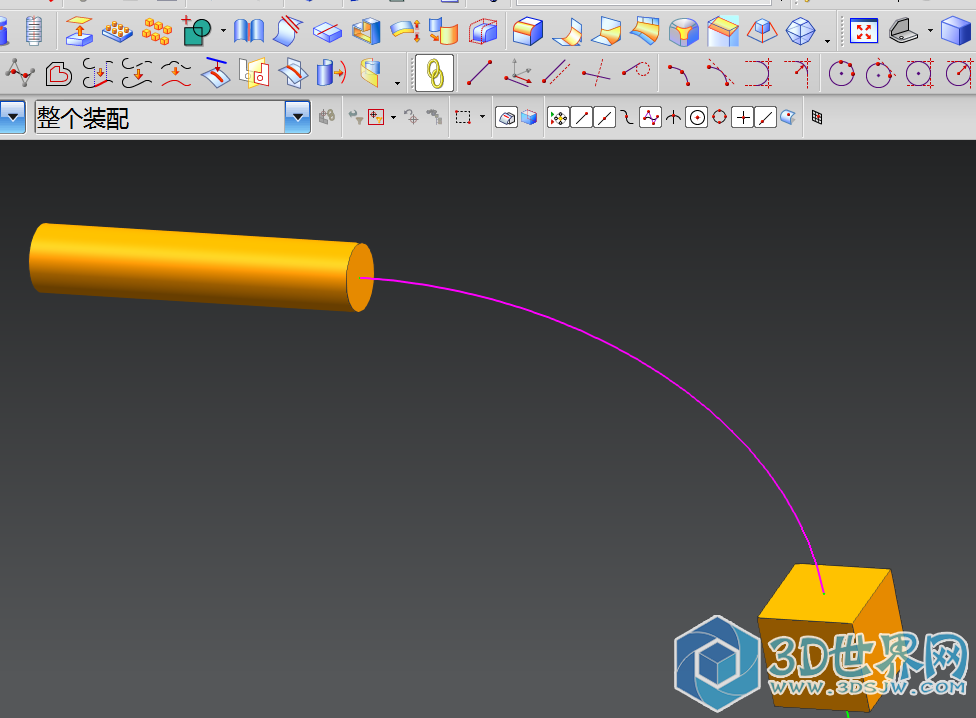
Task: Toggle Point on Face snap
Action: [787, 117]
